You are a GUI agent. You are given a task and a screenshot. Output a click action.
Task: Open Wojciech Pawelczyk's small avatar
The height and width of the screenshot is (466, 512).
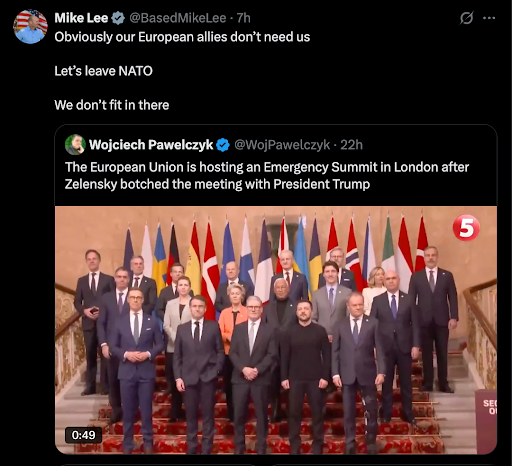point(75,145)
